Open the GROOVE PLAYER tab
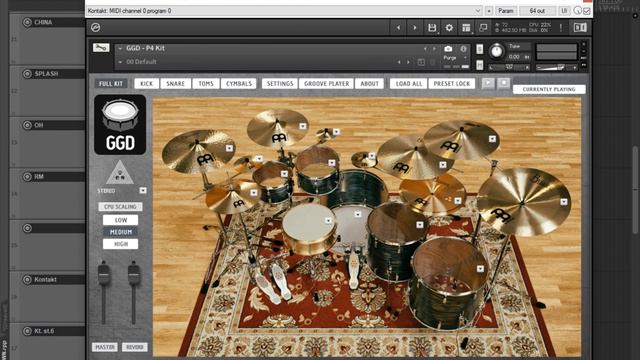 [x=327, y=84]
